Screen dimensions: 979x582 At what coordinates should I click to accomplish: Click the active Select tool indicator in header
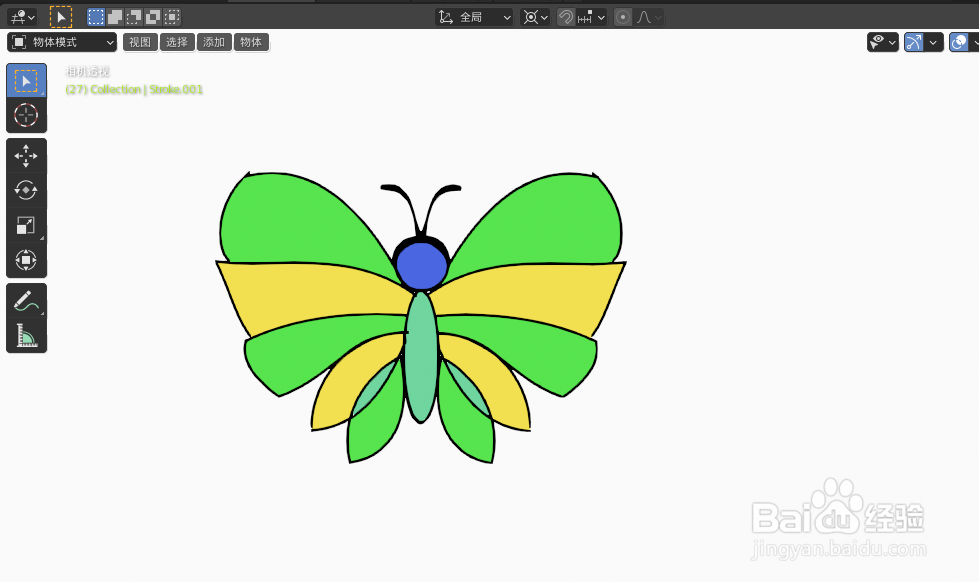click(x=61, y=17)
